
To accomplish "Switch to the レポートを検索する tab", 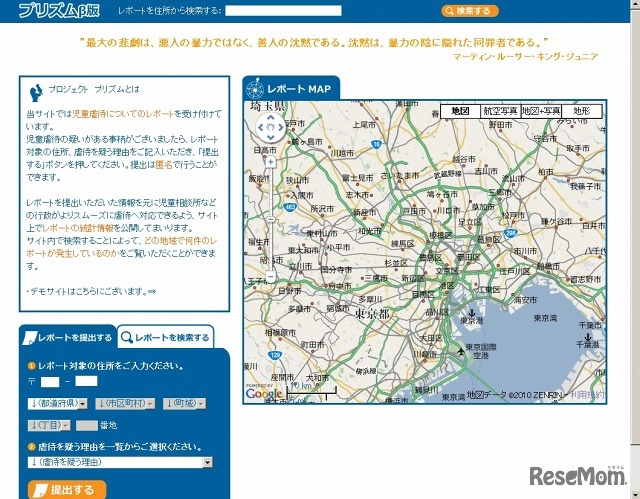I will point(166,338).
